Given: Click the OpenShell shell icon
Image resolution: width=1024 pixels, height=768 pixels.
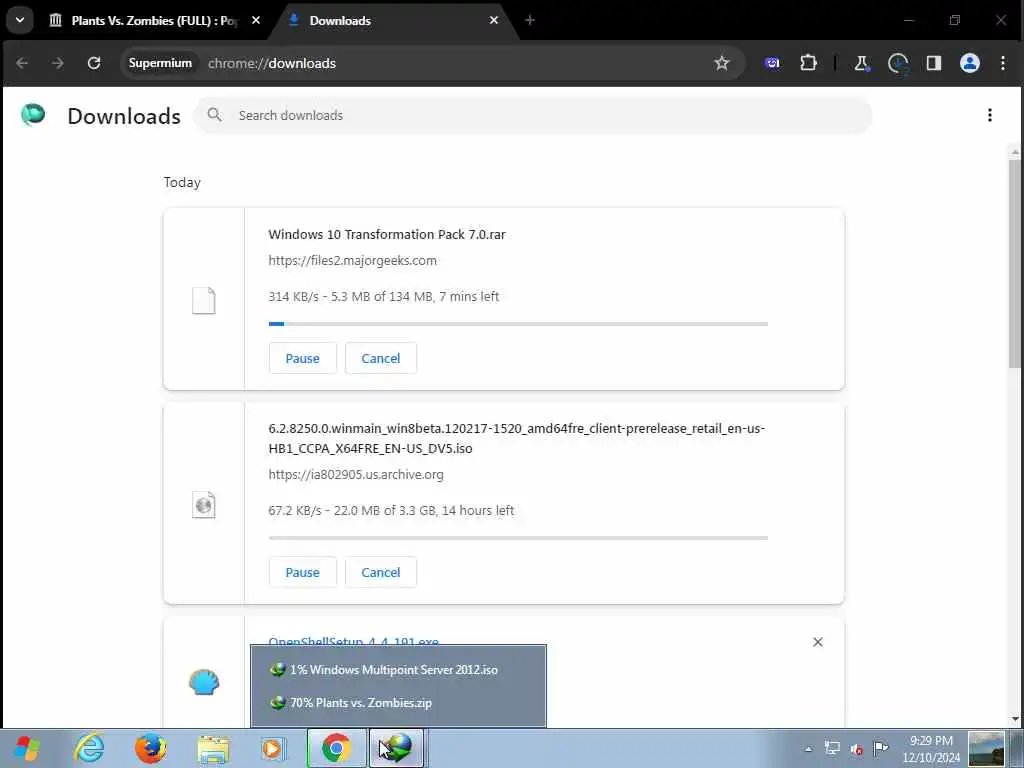Looking at the screenshot, I should [204, 682].
